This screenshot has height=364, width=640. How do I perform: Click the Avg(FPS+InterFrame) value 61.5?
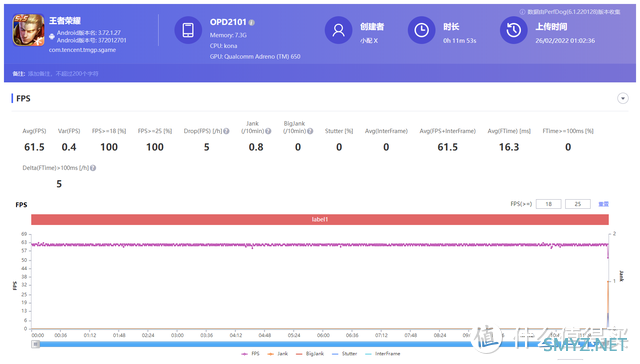click(448, 147)
